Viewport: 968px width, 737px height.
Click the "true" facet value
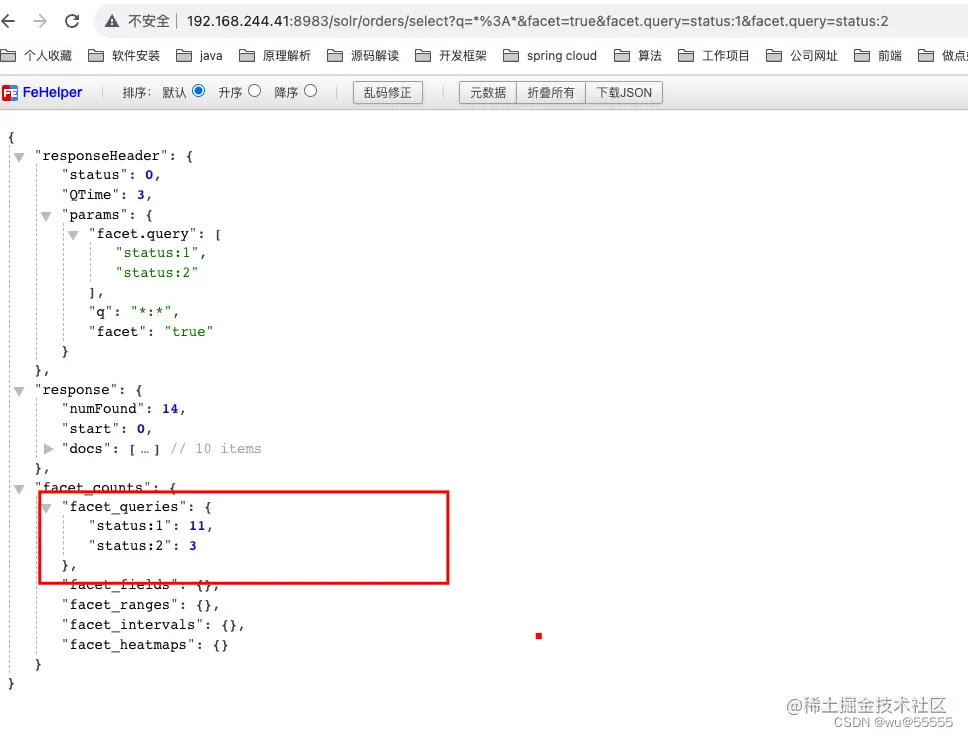point(188,331)
